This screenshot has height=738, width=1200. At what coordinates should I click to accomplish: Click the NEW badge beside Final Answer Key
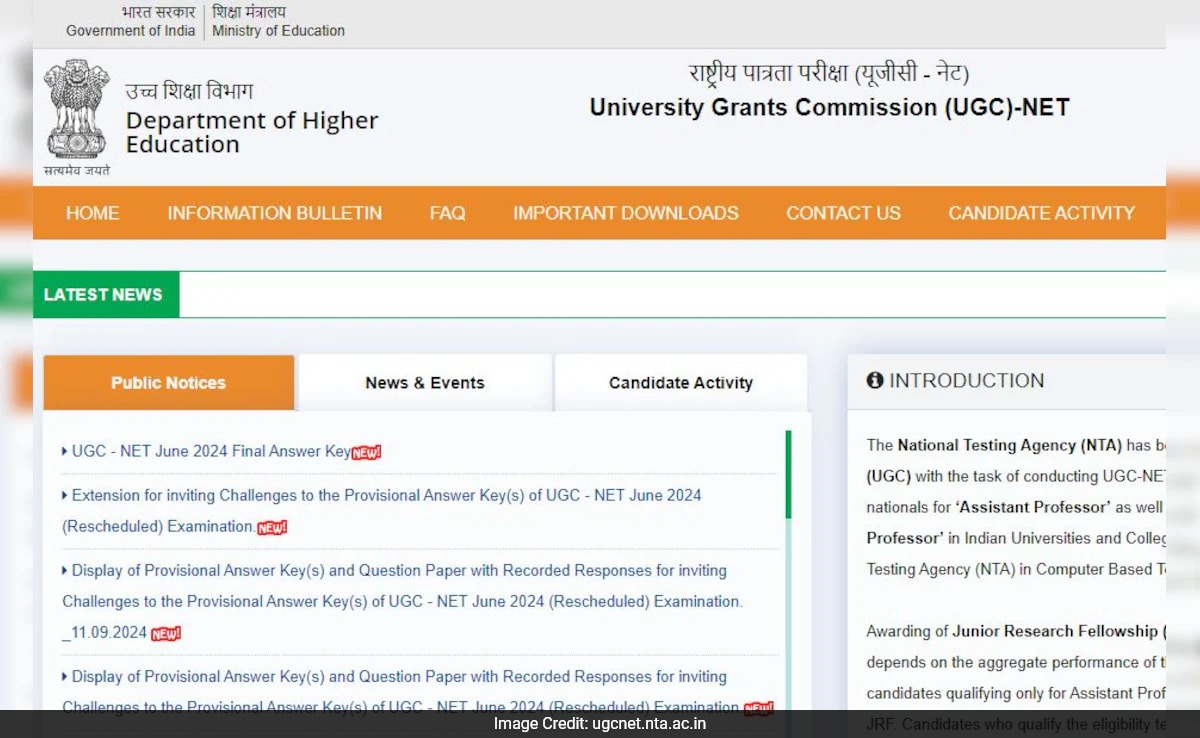367,452
